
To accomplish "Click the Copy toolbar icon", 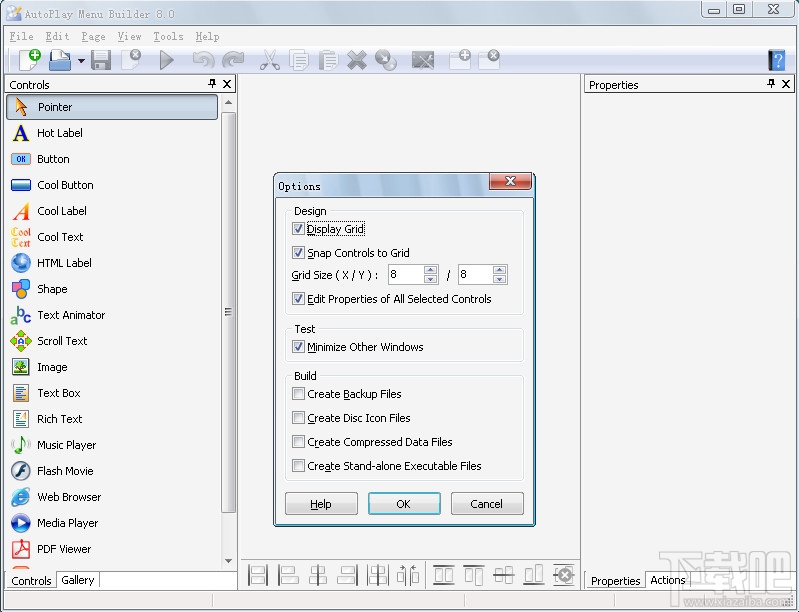I will [x=299, y=60].
